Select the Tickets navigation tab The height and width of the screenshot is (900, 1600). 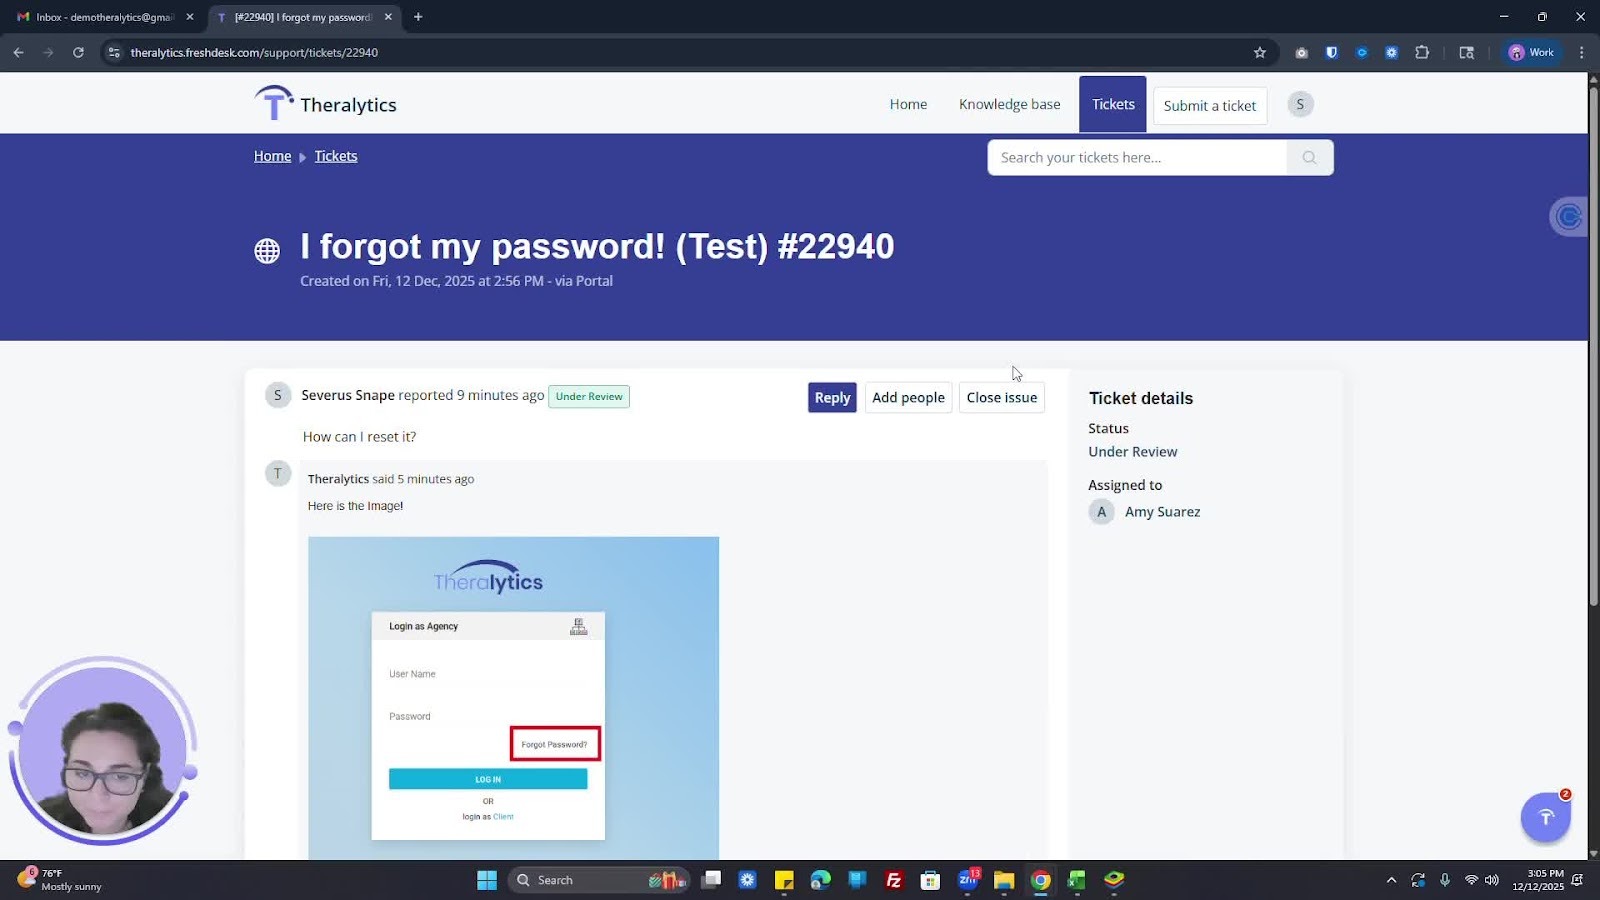[x=1113, y=104]
